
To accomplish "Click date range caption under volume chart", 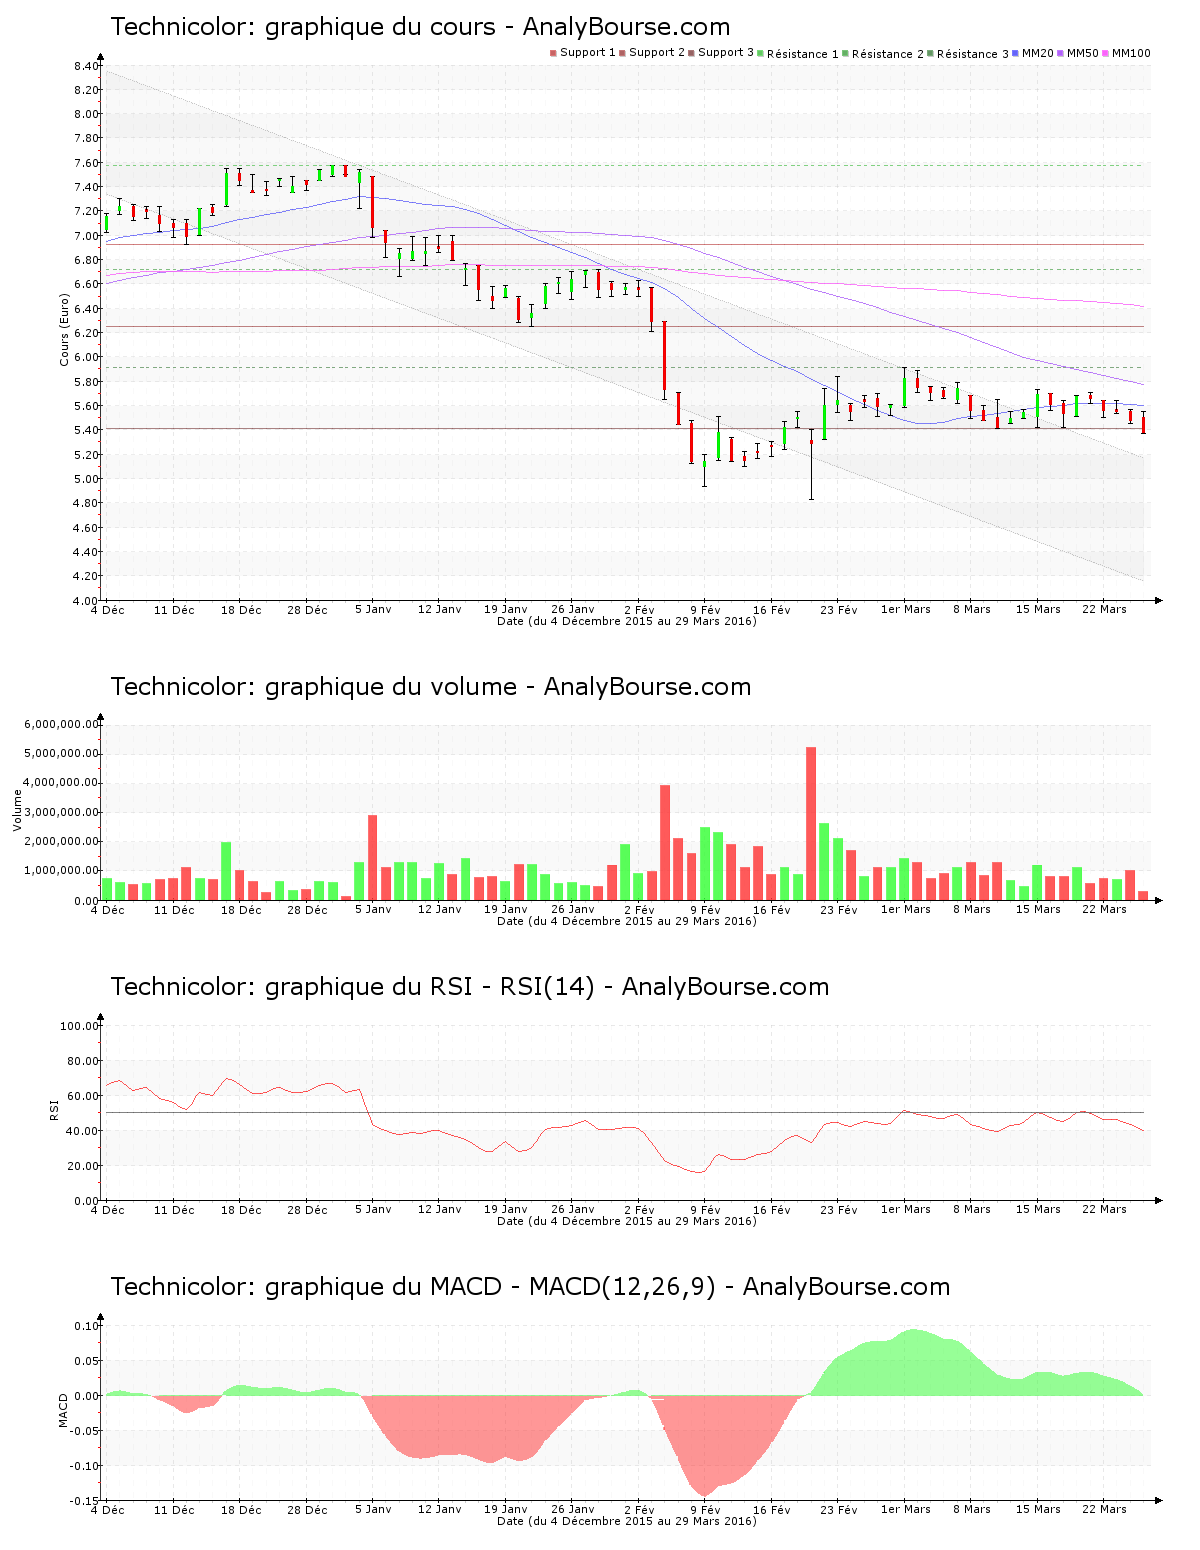I will tap(627, 921).
